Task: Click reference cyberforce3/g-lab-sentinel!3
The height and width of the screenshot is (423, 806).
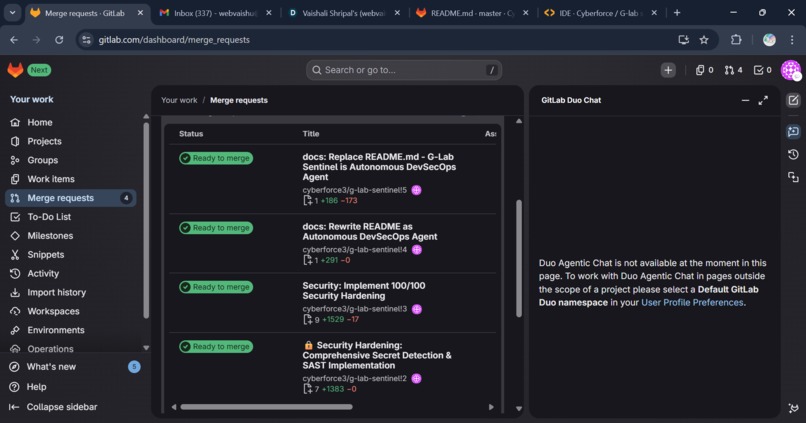Action: 355,309
